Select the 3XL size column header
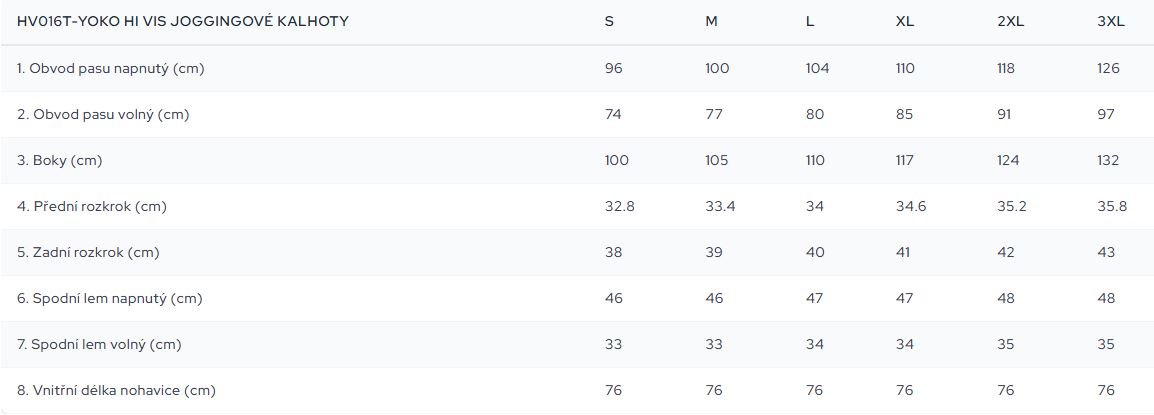The width and height of the screenshot is (1154, 415). [x=1110, y=22]
